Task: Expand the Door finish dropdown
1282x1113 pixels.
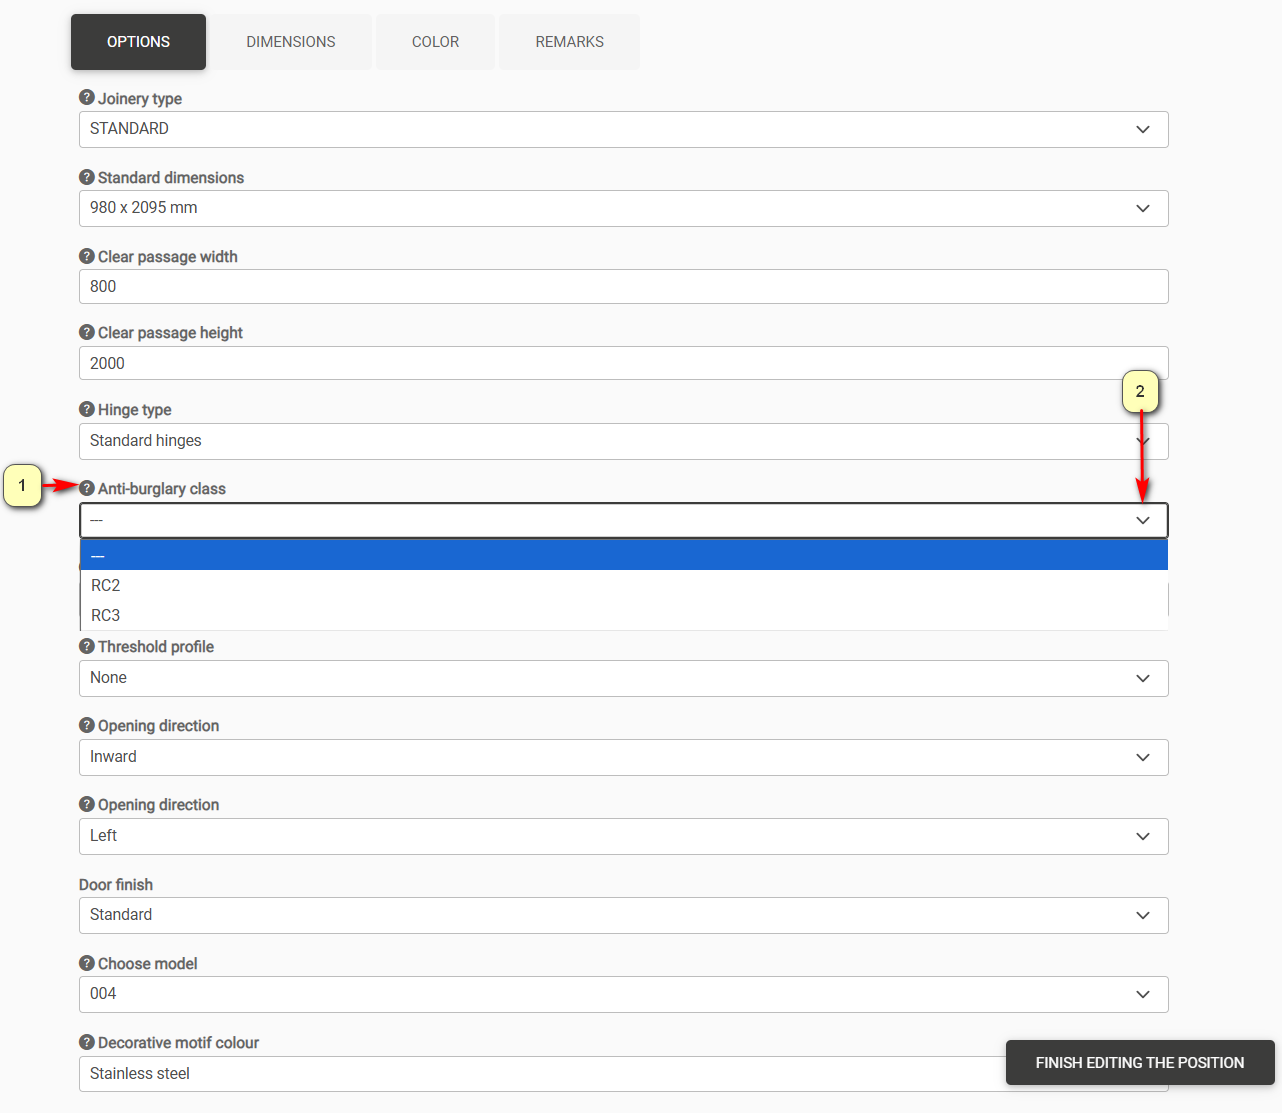Action: 623,915
